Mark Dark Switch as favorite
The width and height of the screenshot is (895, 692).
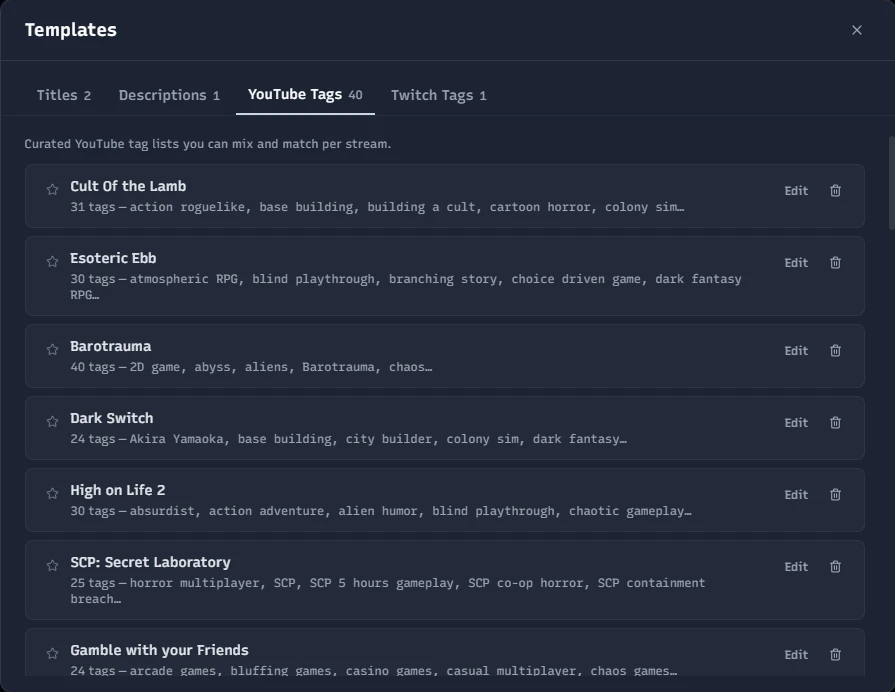pos(53,421)
